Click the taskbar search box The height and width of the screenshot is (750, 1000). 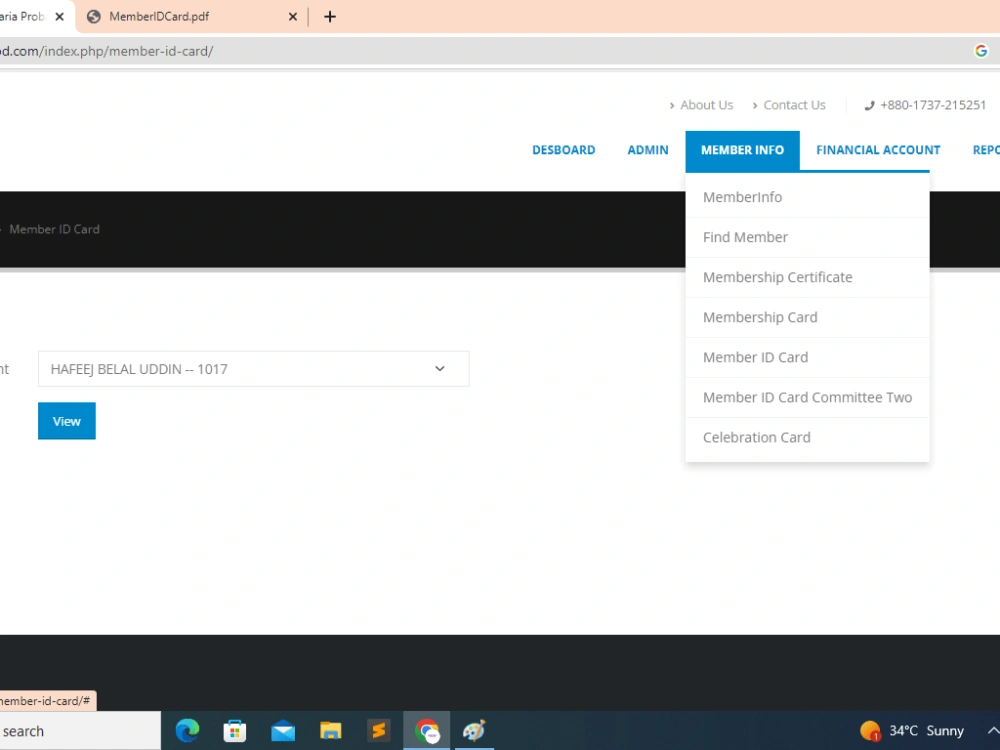[x=80, y=731]
